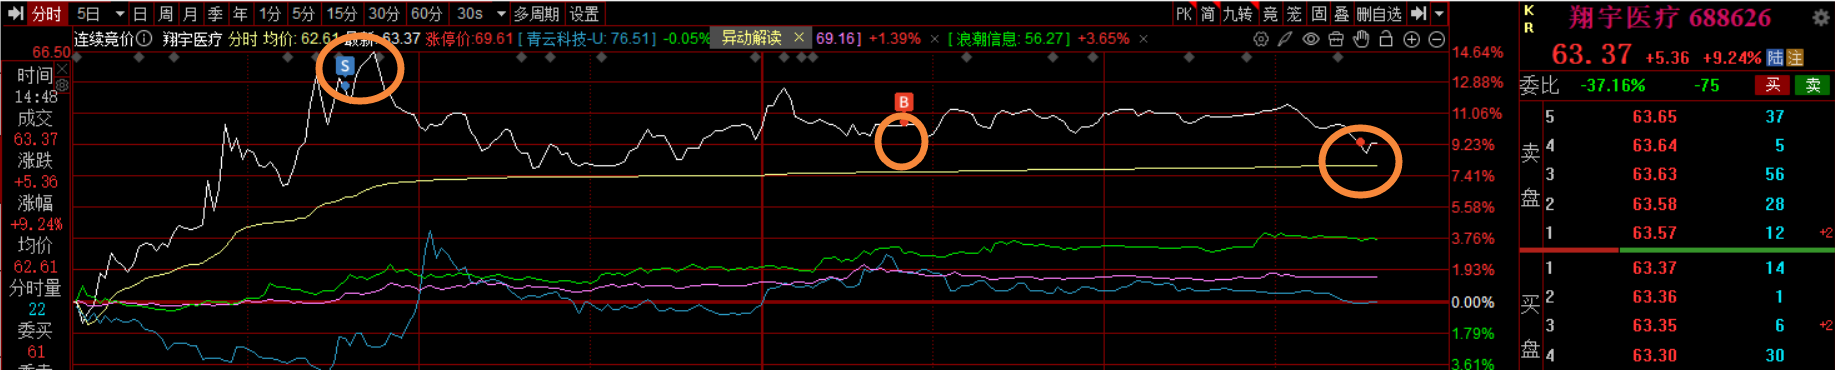
Task: Expand the 5日 period dropdown arrow
Action: coord(119,14)
